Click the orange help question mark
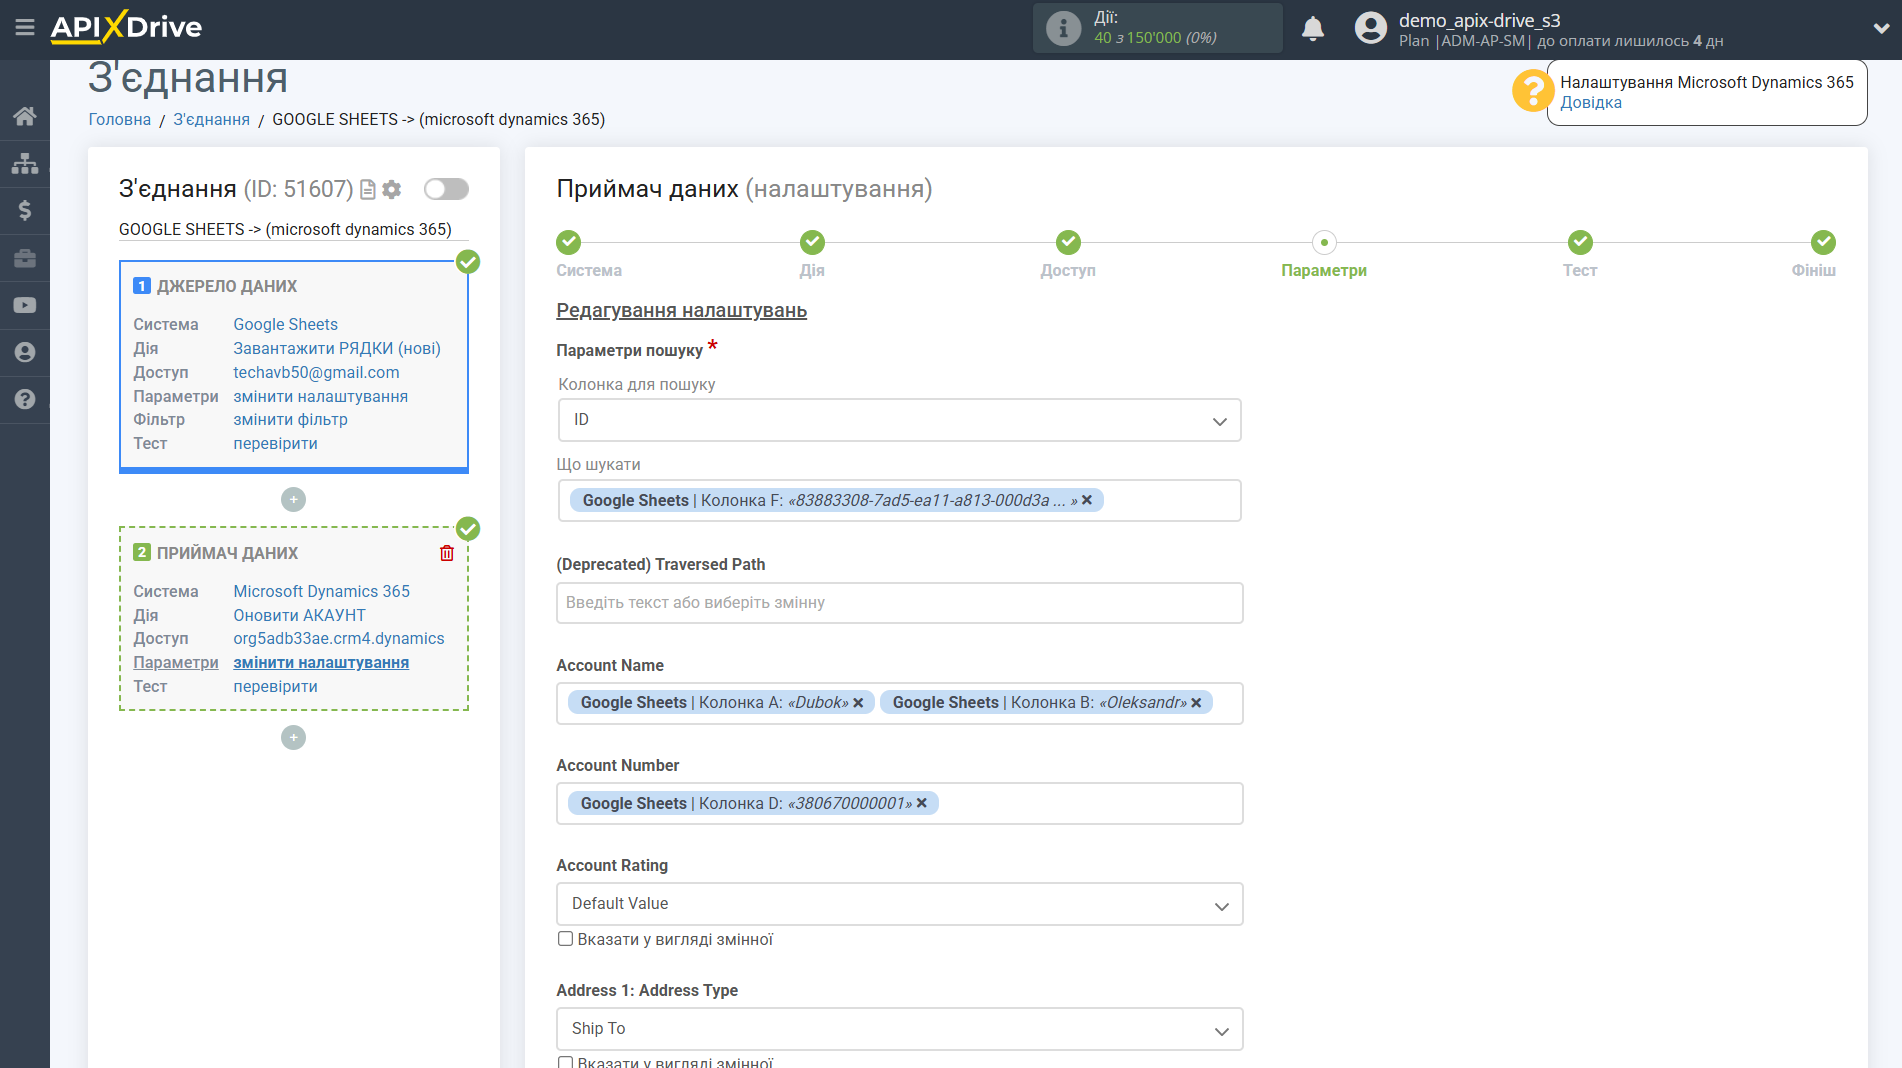Screen dimensions: 1902x1068 [x=1531, y=90]
